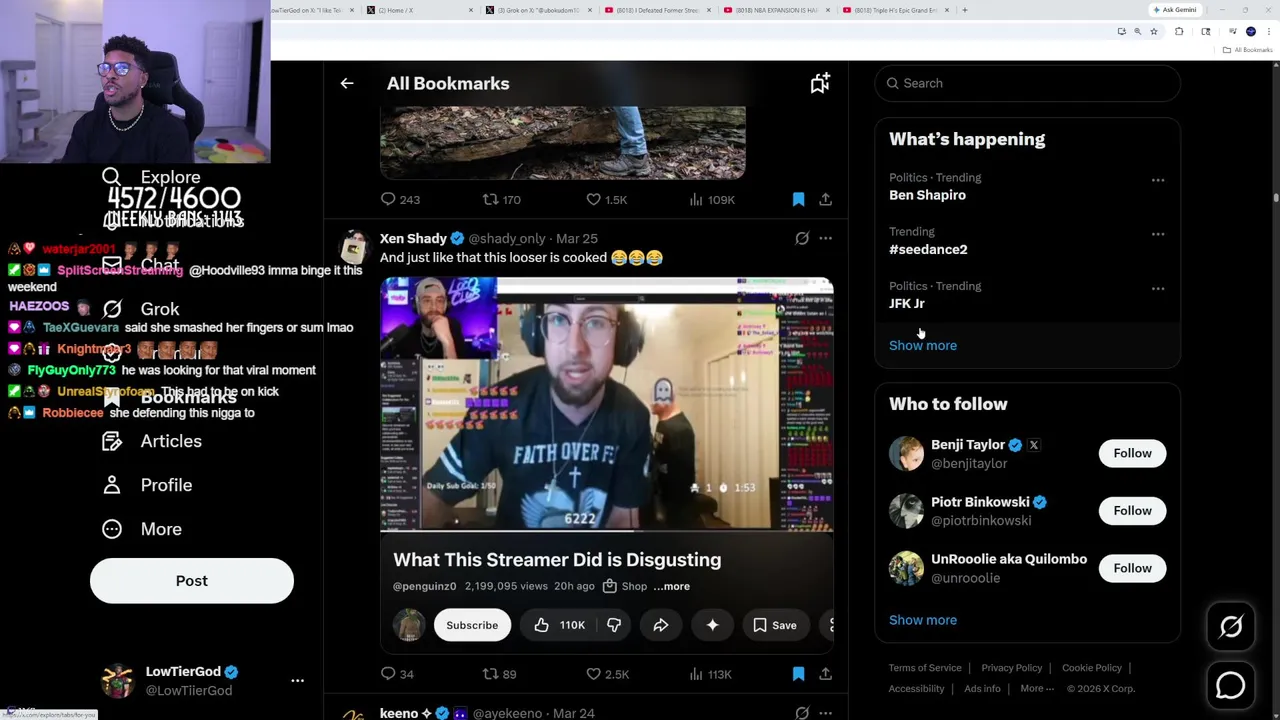Open the JFK Jr trending topic

click(907, 303)
